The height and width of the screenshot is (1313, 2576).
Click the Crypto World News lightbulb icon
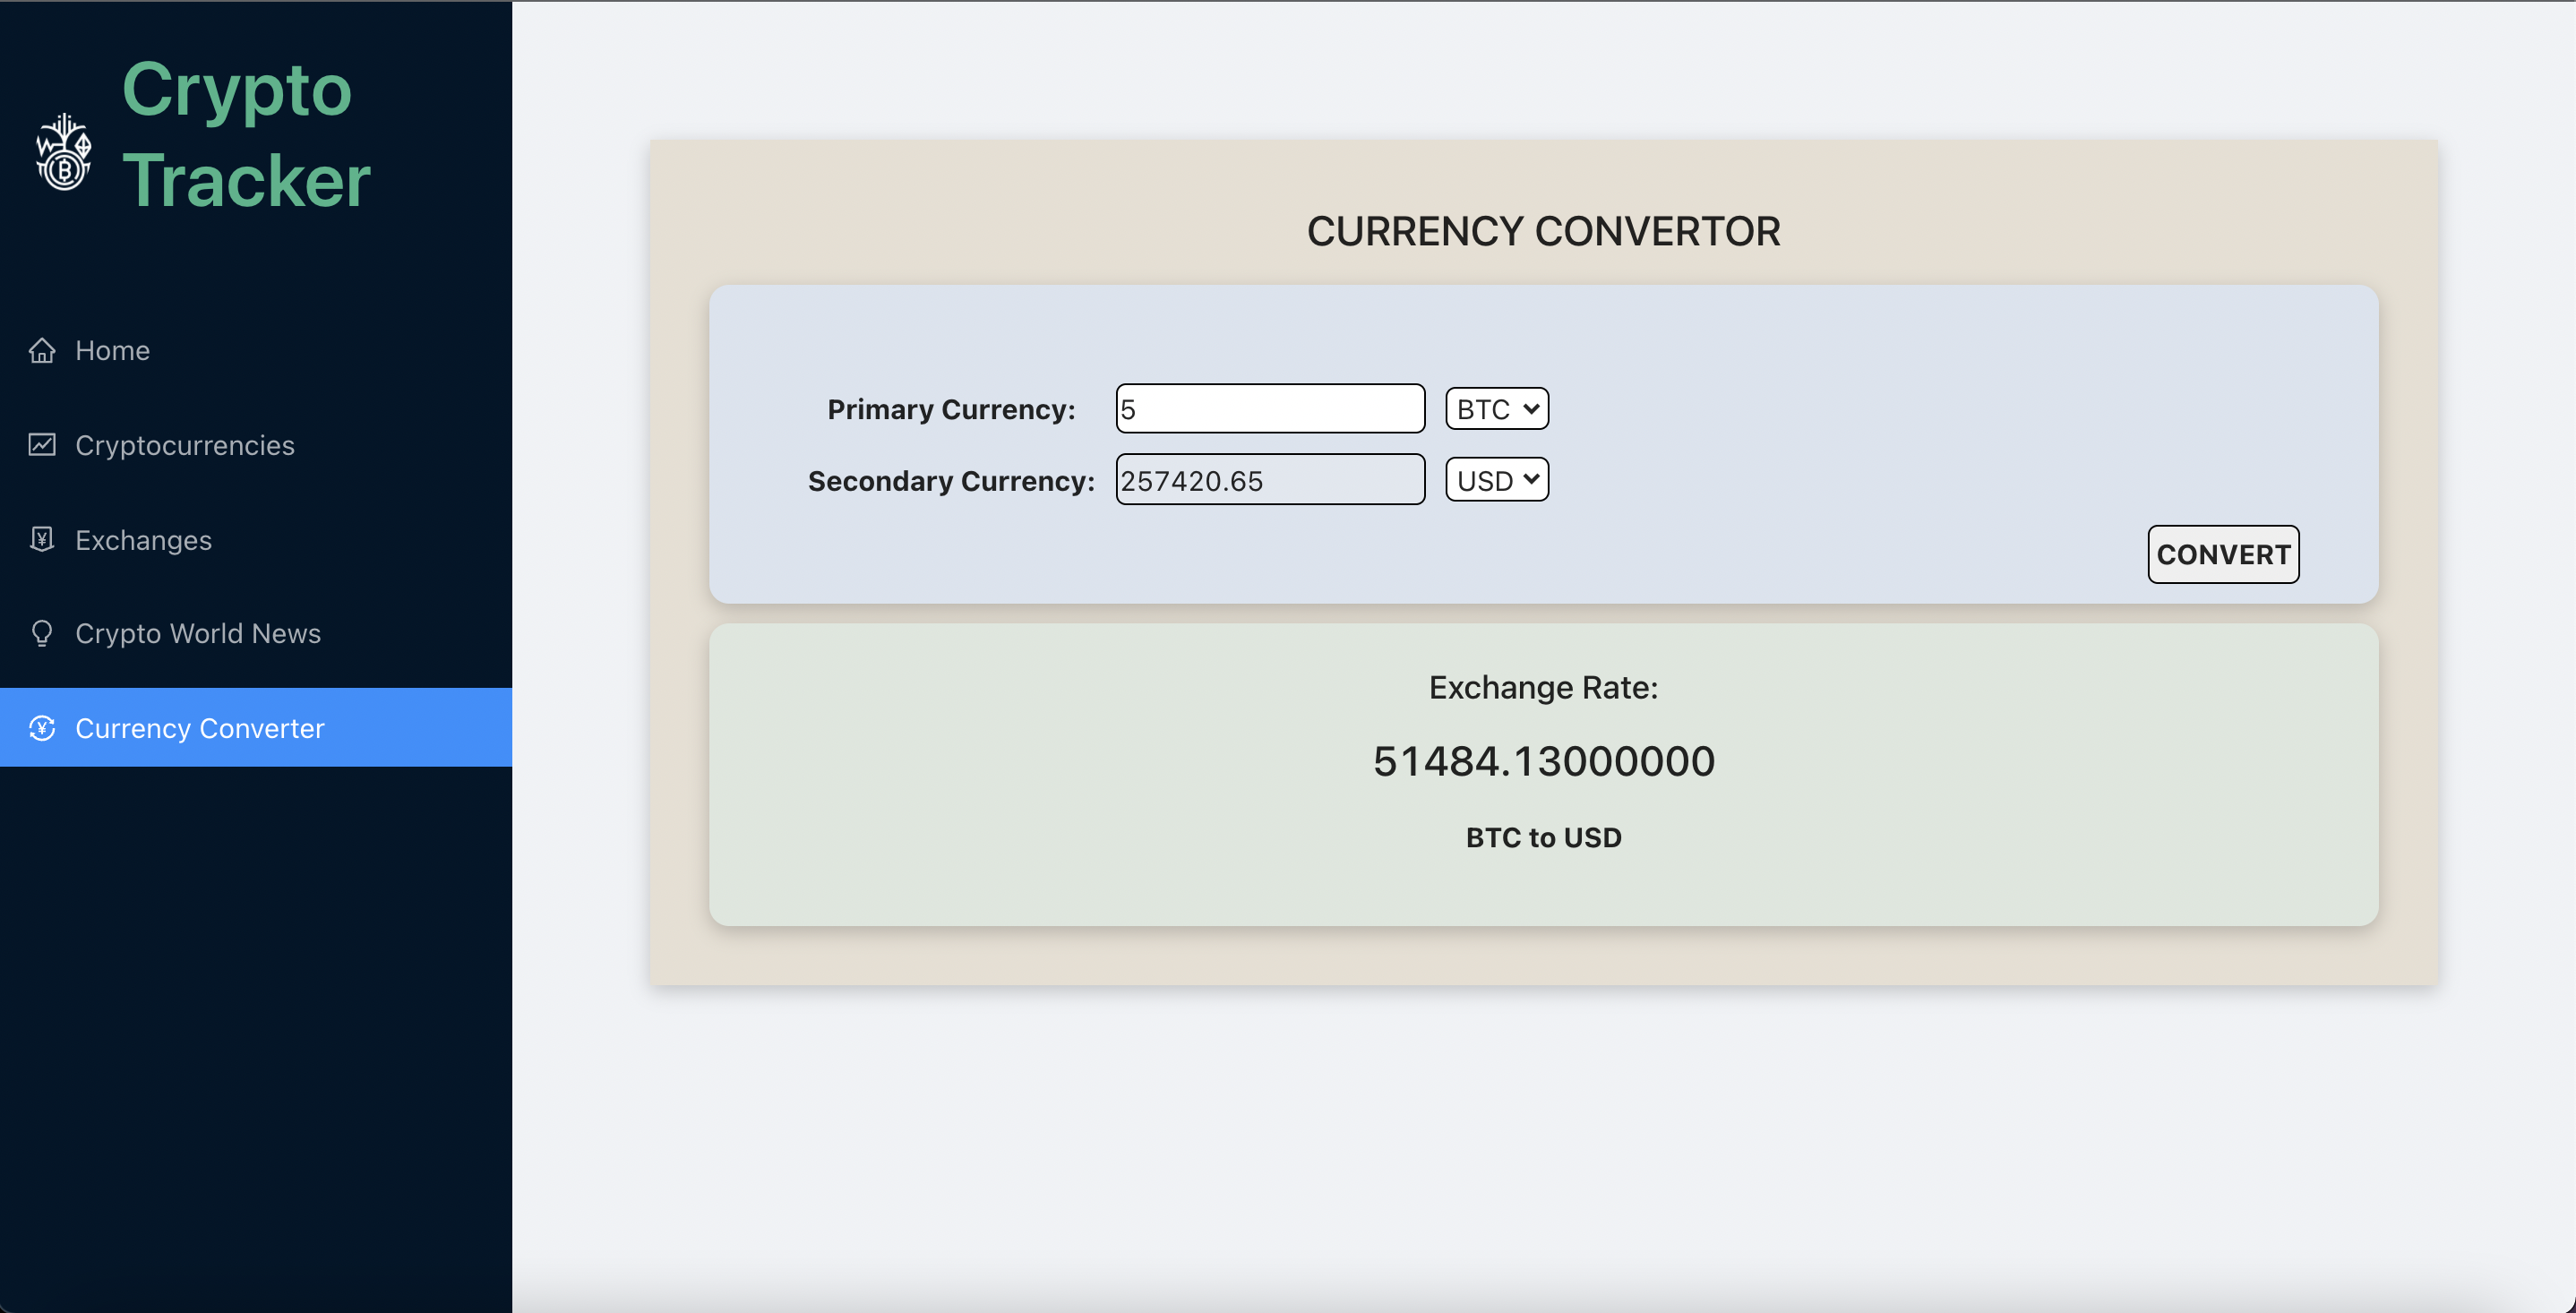point(41,633)
